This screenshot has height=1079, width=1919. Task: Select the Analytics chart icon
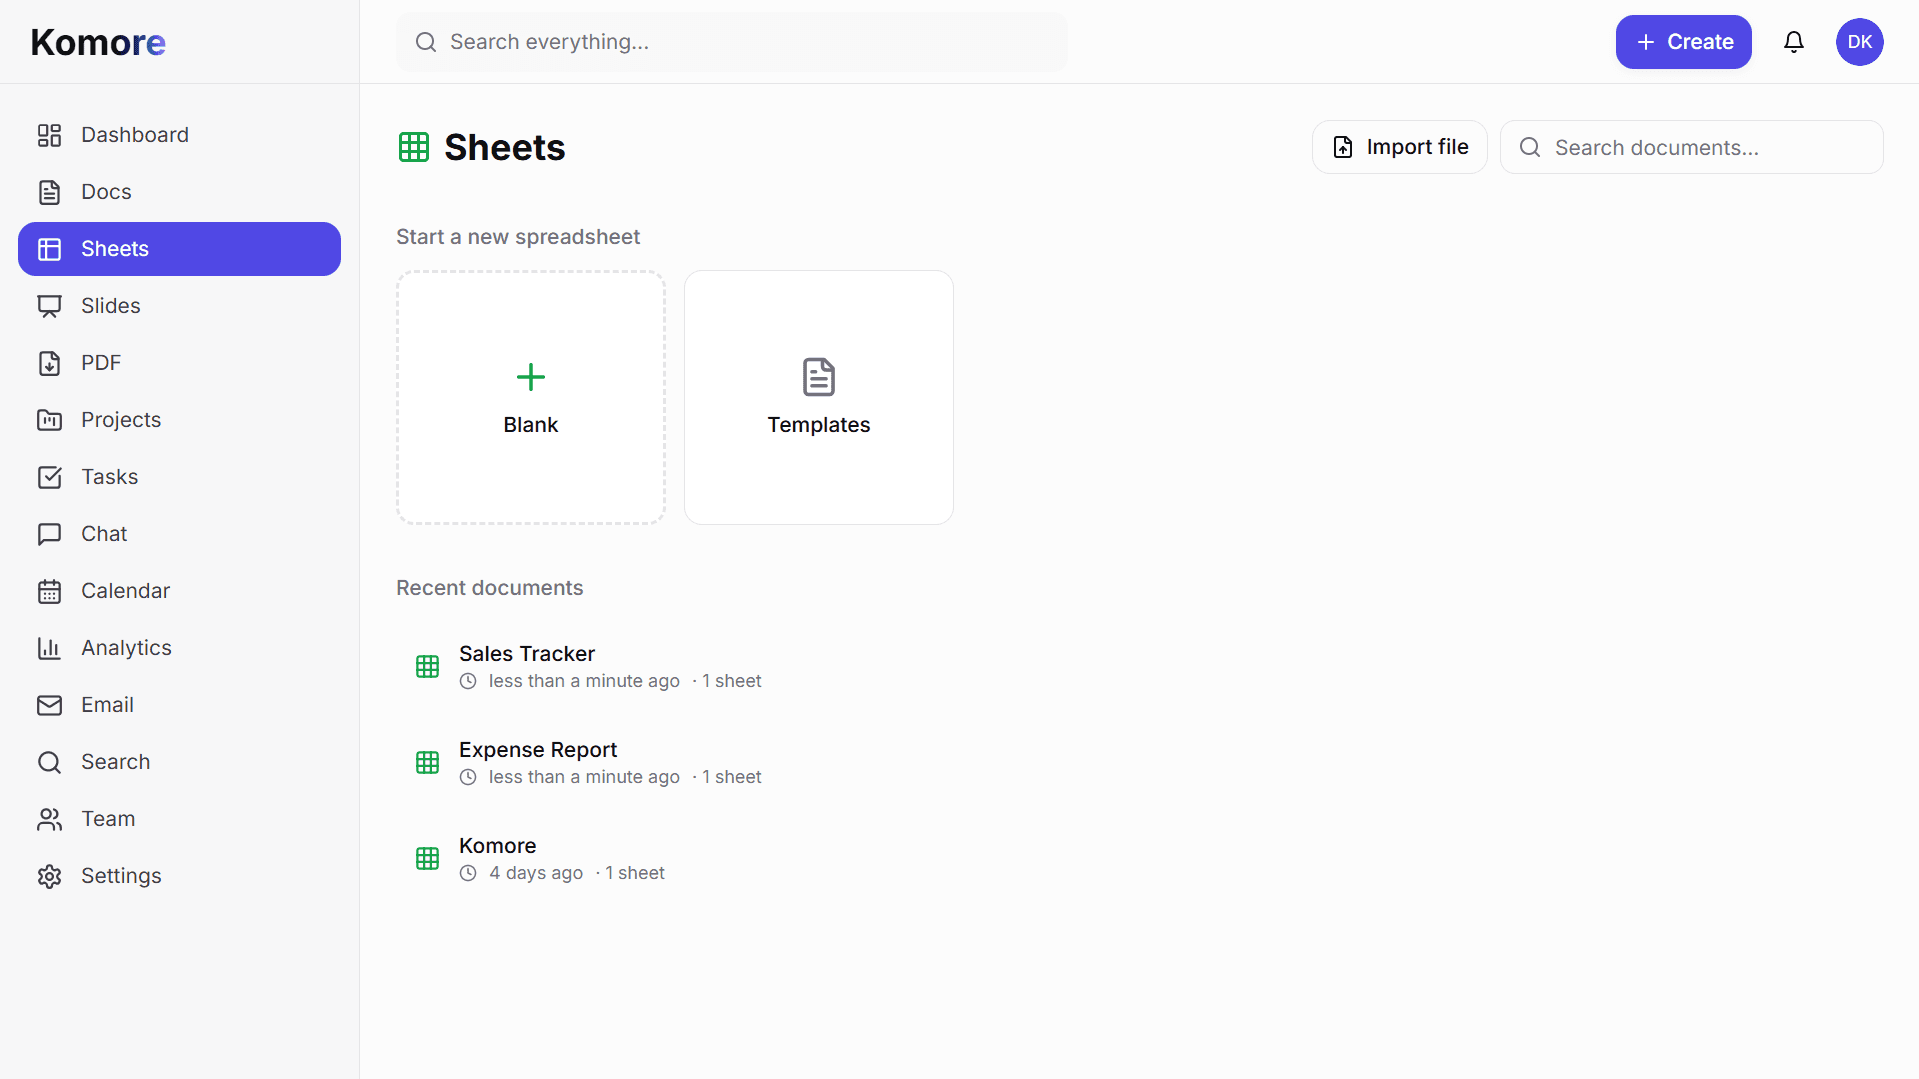point(50,648)
